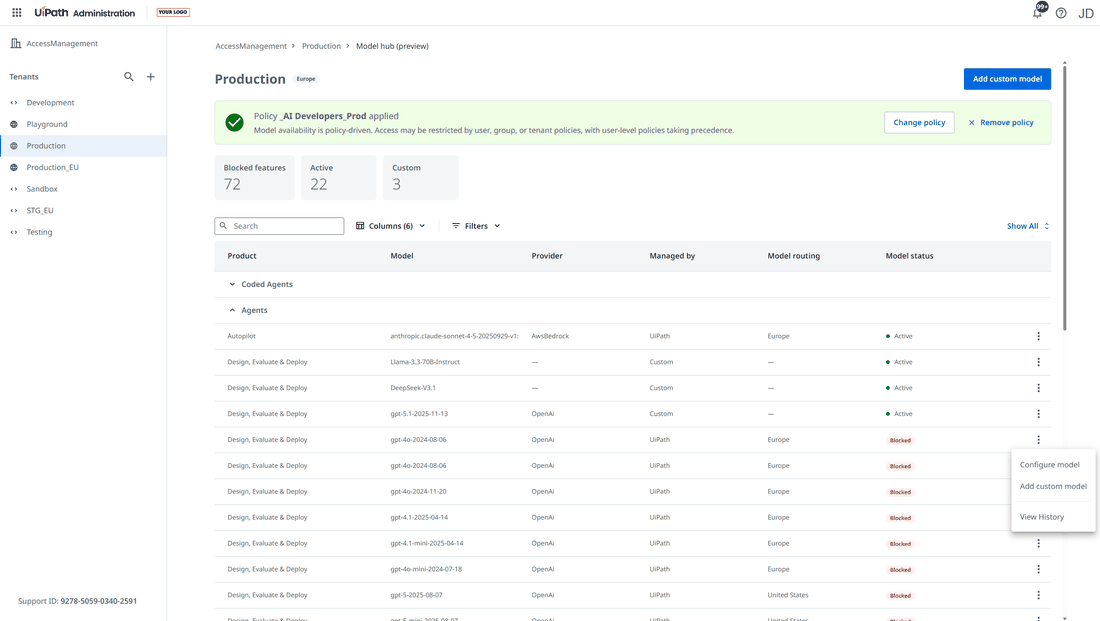Click the Change policy button
The image size is (1100, 621).
click(919, 122)
